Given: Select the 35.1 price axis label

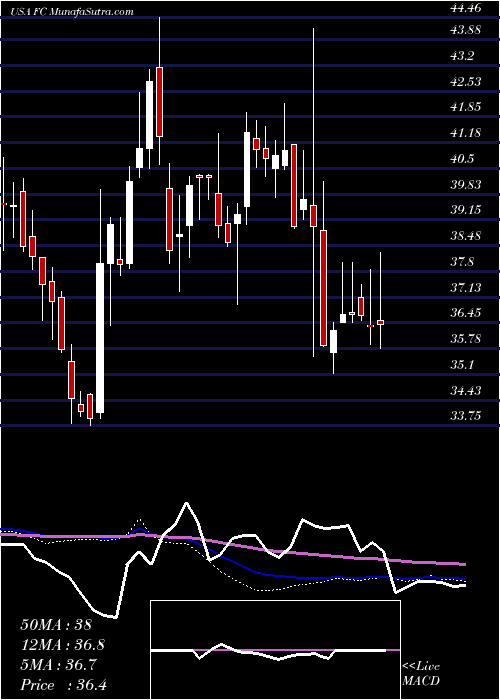Looking at the screenshot, I should click(x=463, y=365).
